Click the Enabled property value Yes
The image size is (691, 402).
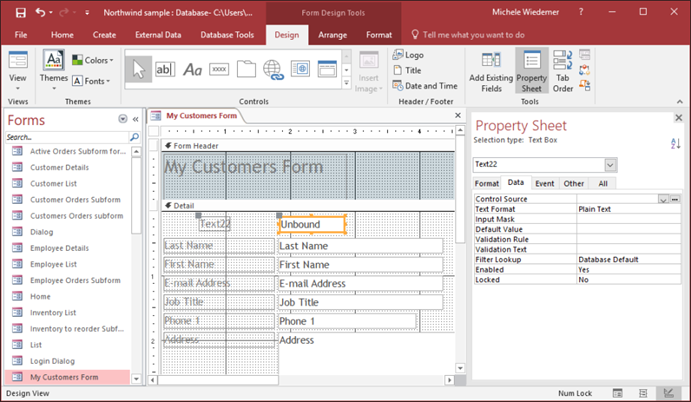[628, 270]
